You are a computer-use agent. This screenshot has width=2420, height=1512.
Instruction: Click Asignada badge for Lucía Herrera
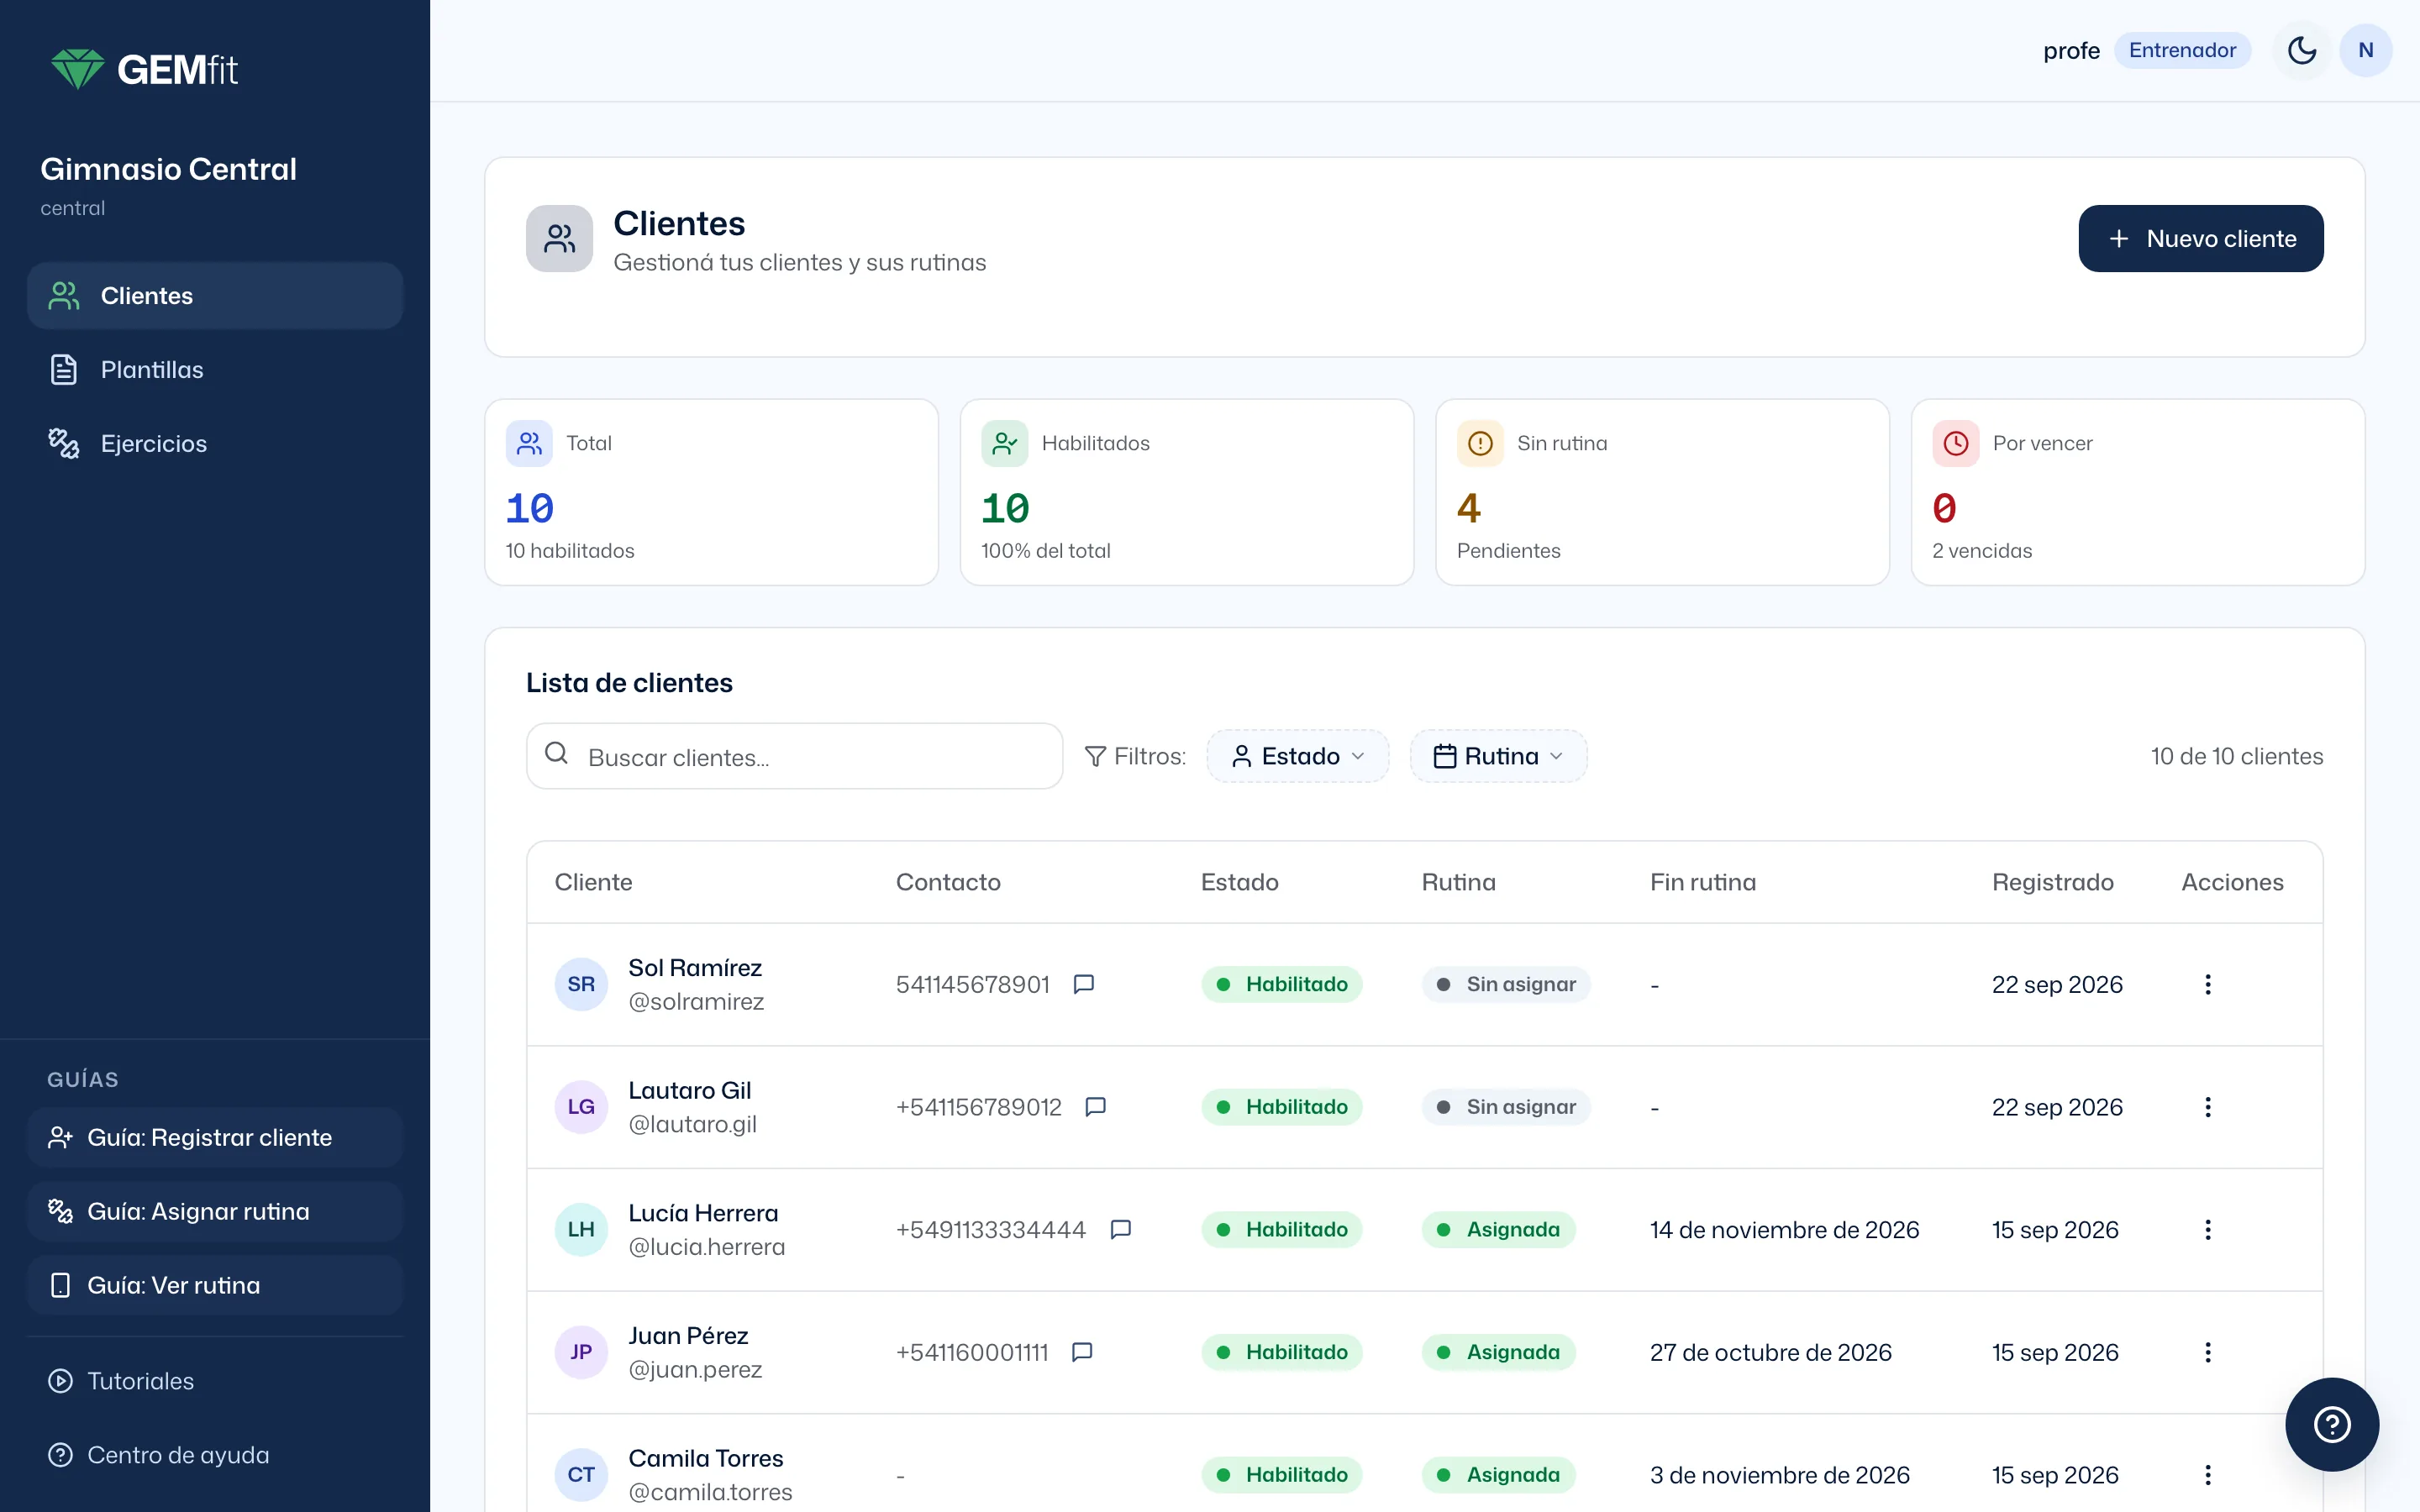click(x=1498, y=1229)
